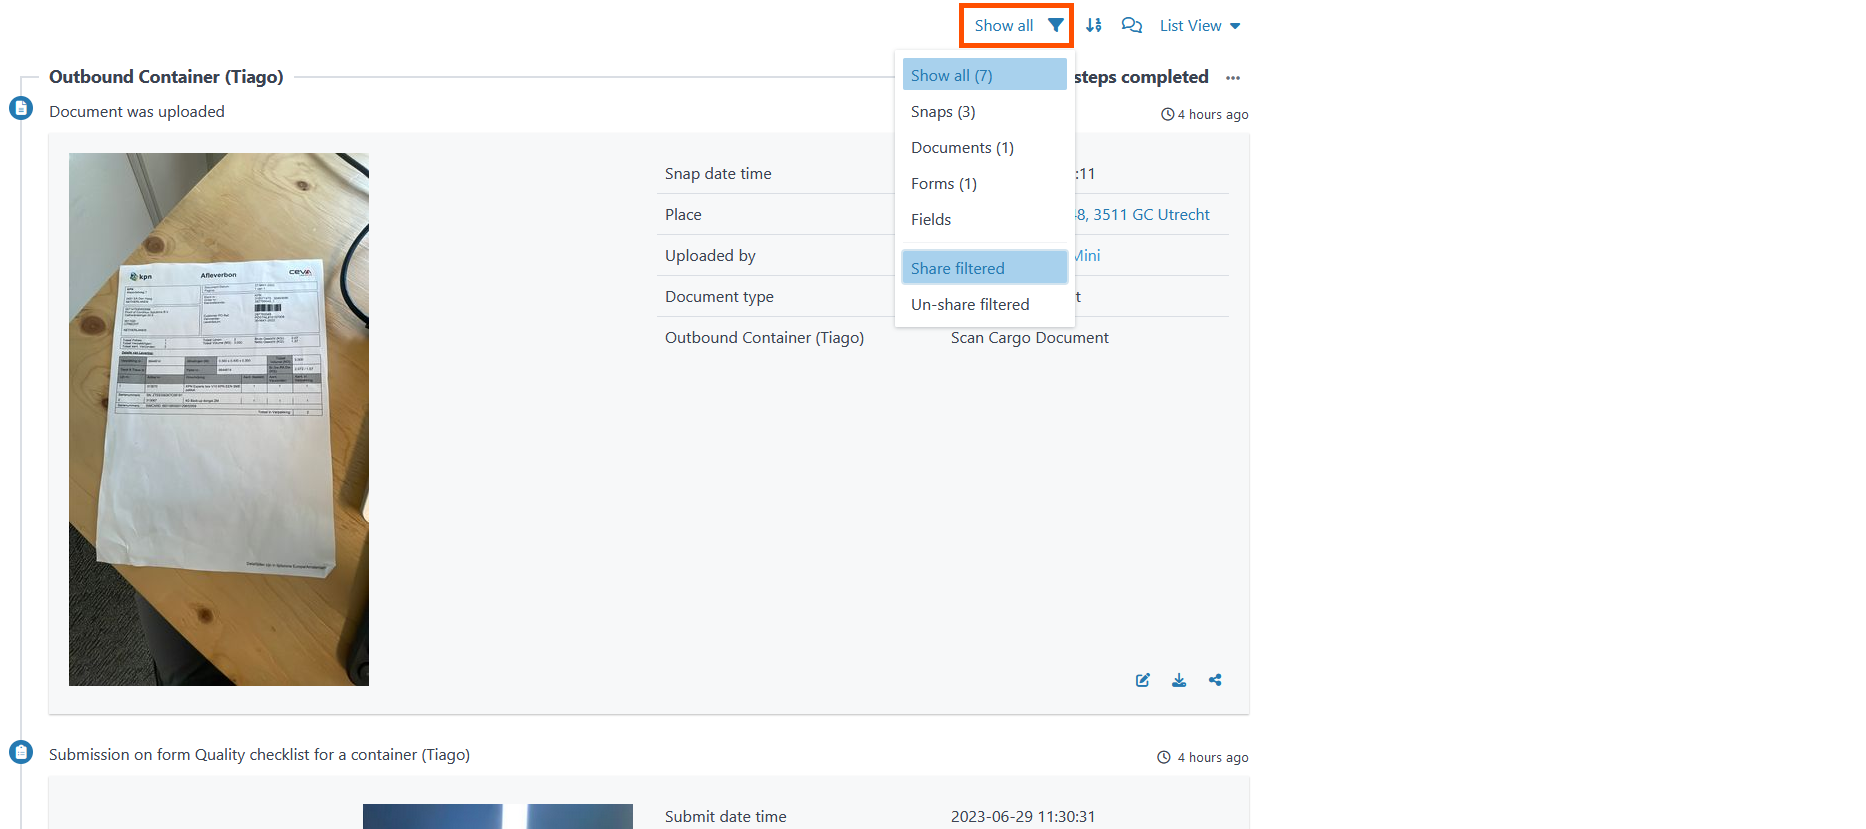Open the scanned cargo document thumbnail
1866x829 pixels.
pos(219,419)
